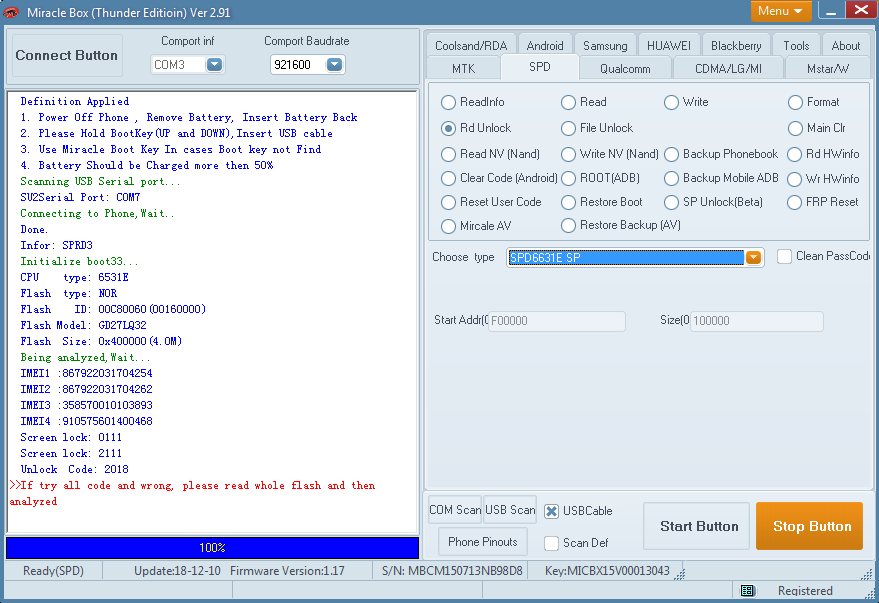Open the Tools tab
Screen dimensions: 879x603
click(796, 45)
